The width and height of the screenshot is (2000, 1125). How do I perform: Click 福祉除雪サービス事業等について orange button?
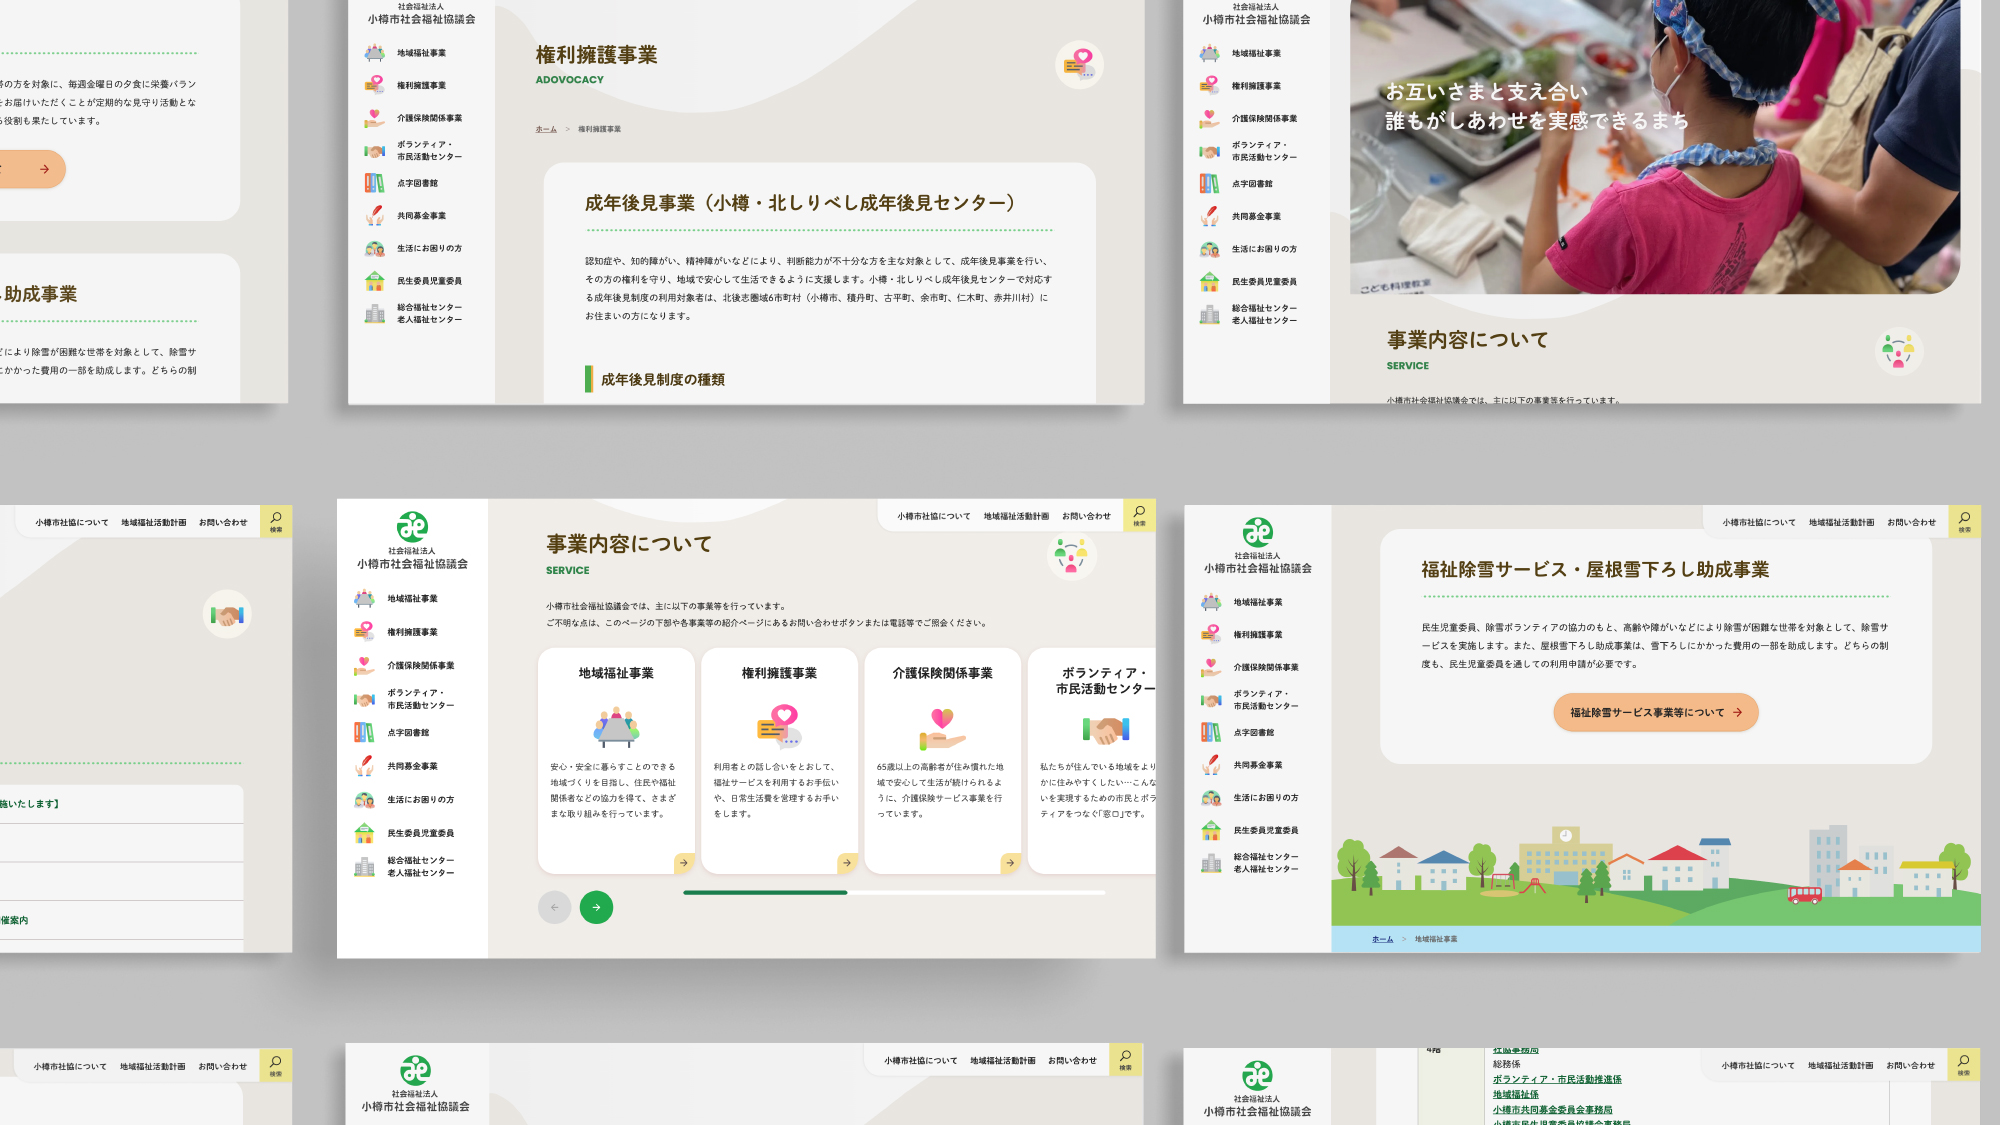click(x=1656, y=712)
